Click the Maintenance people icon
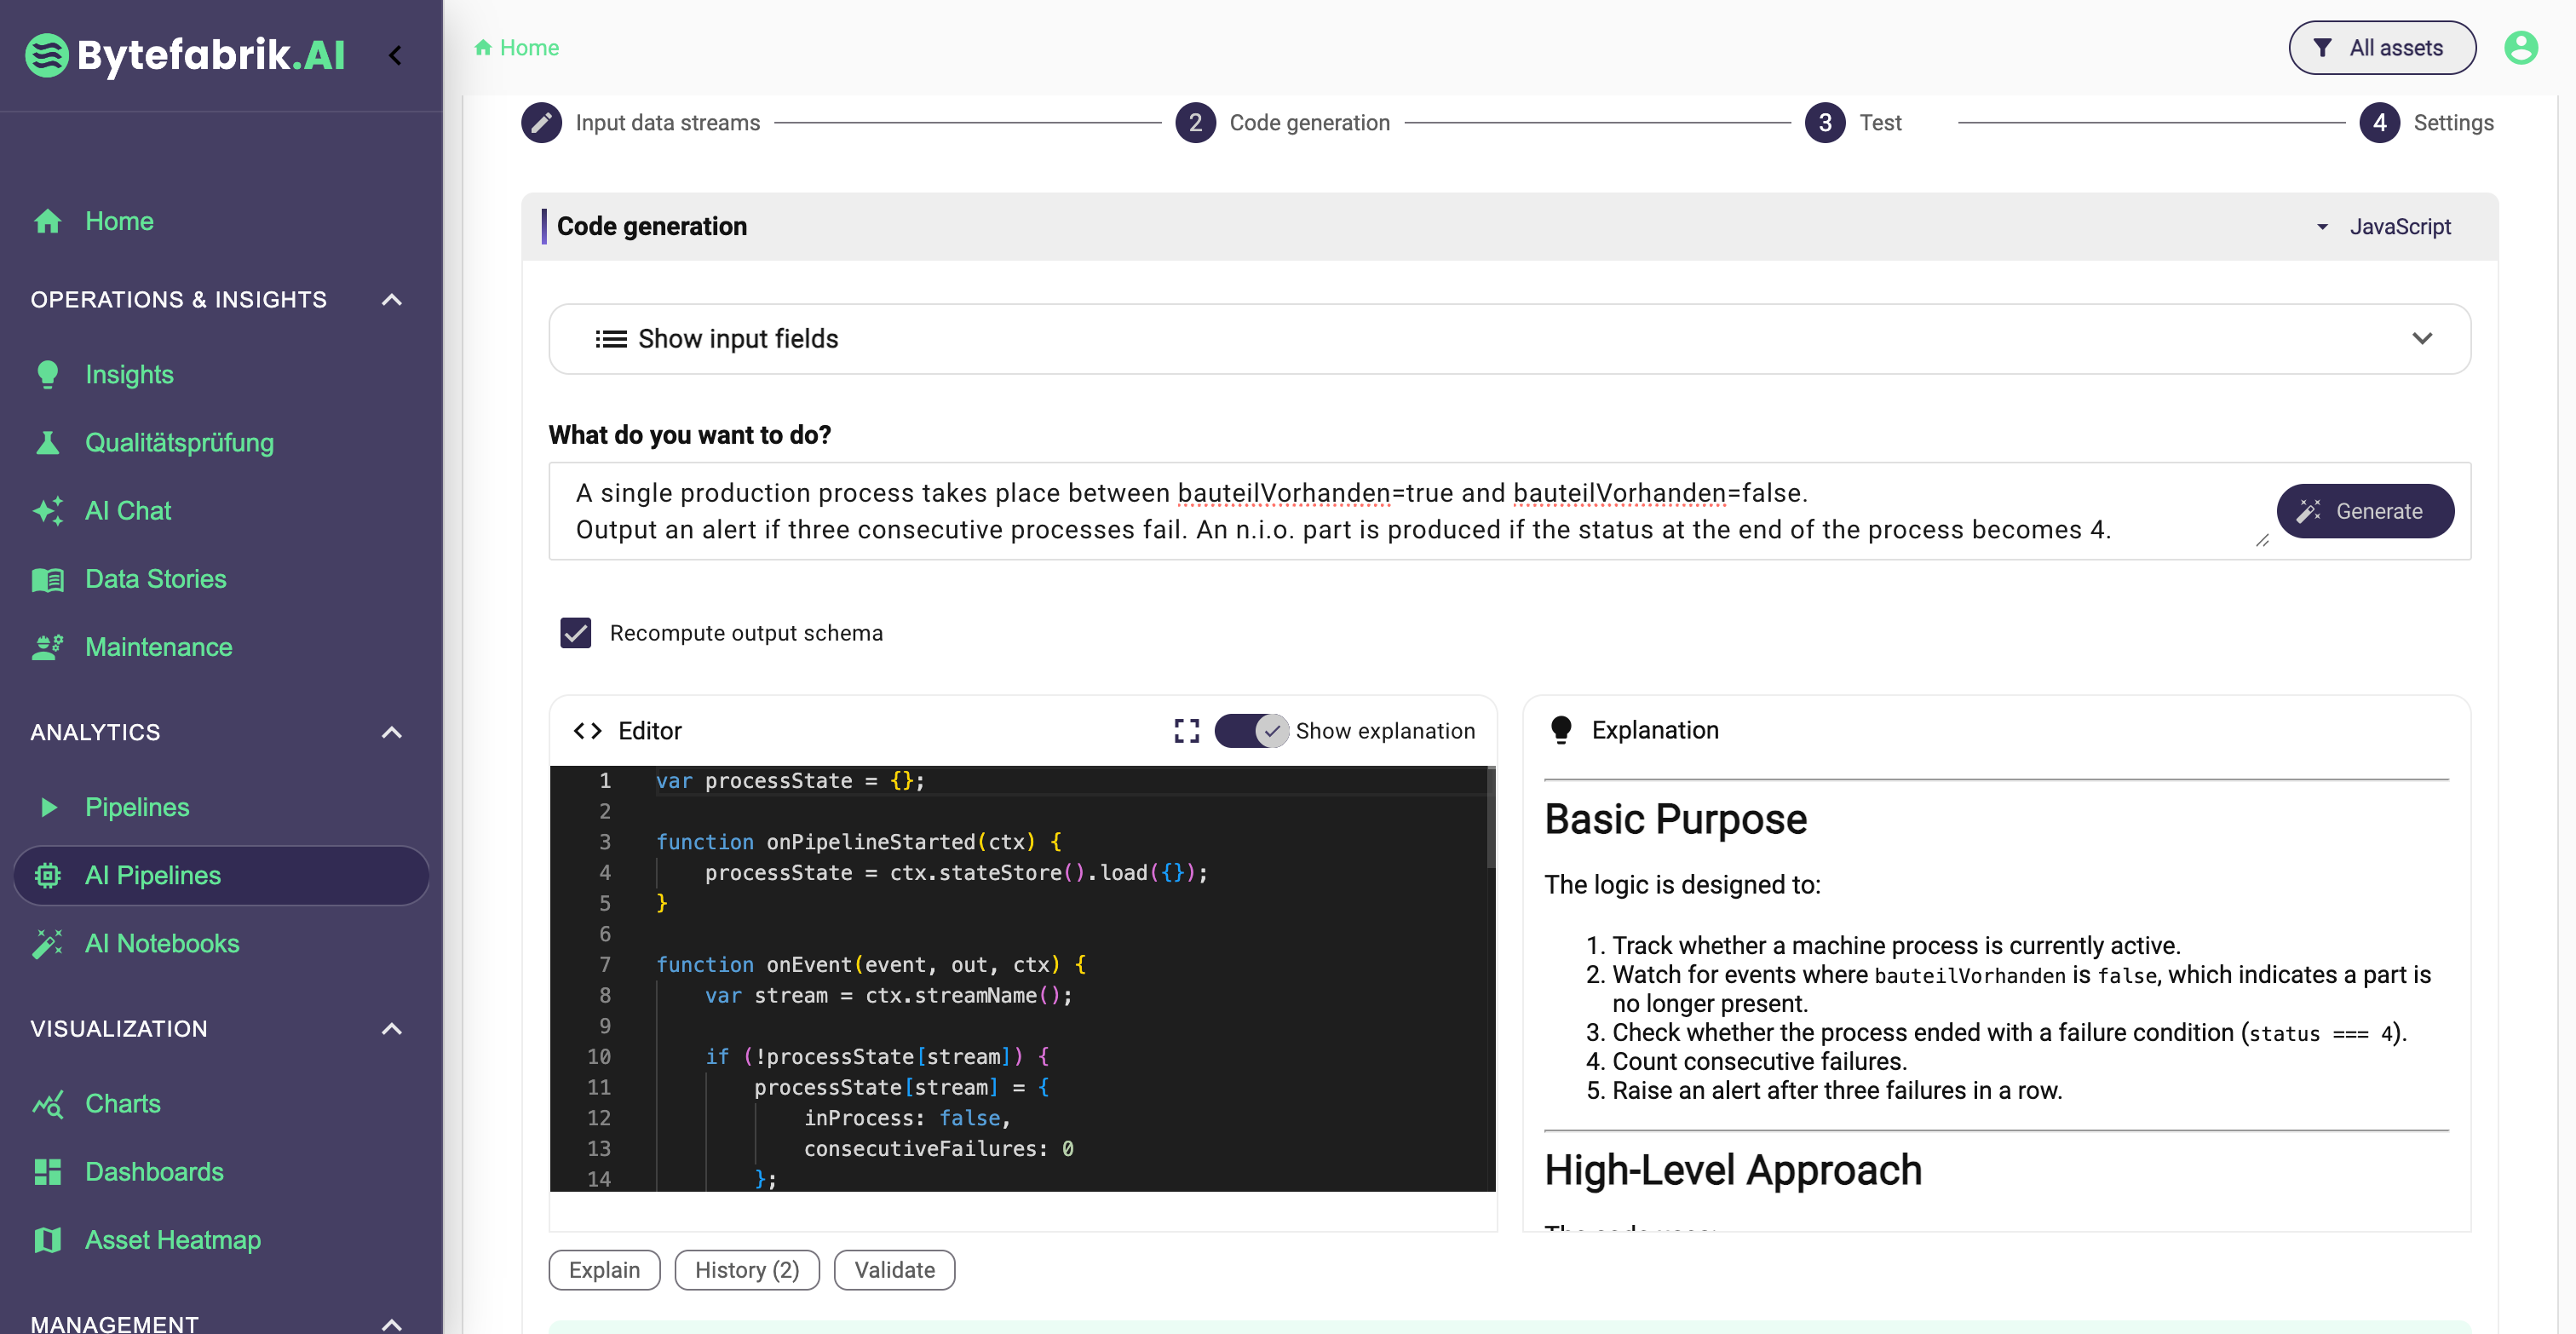The image size is (2576, 1334). coord(47,647)
